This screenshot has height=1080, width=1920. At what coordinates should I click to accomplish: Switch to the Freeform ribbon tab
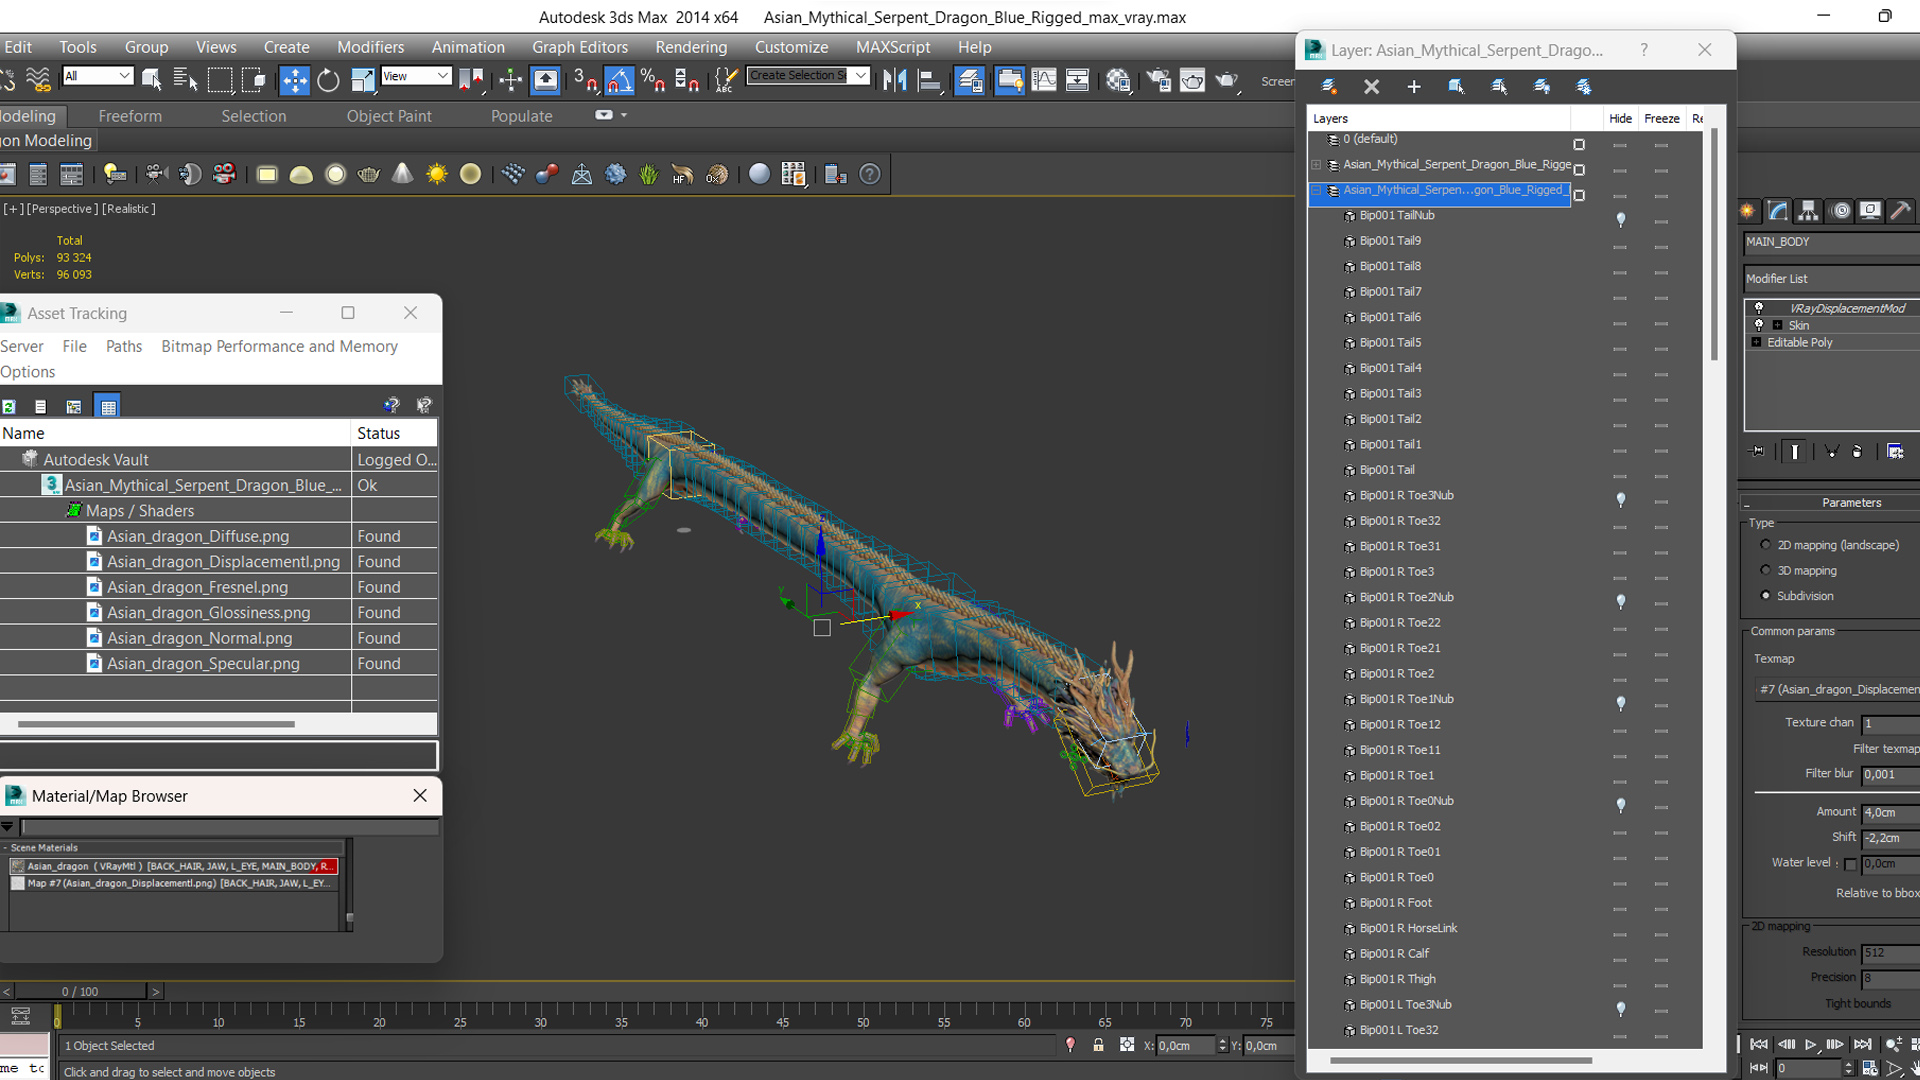[x=130, y=116]
